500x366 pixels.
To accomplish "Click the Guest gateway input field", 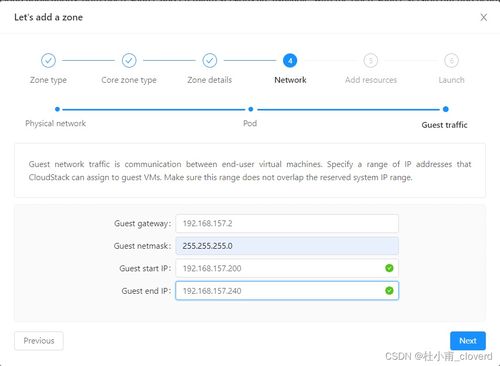I will [287, 223].
